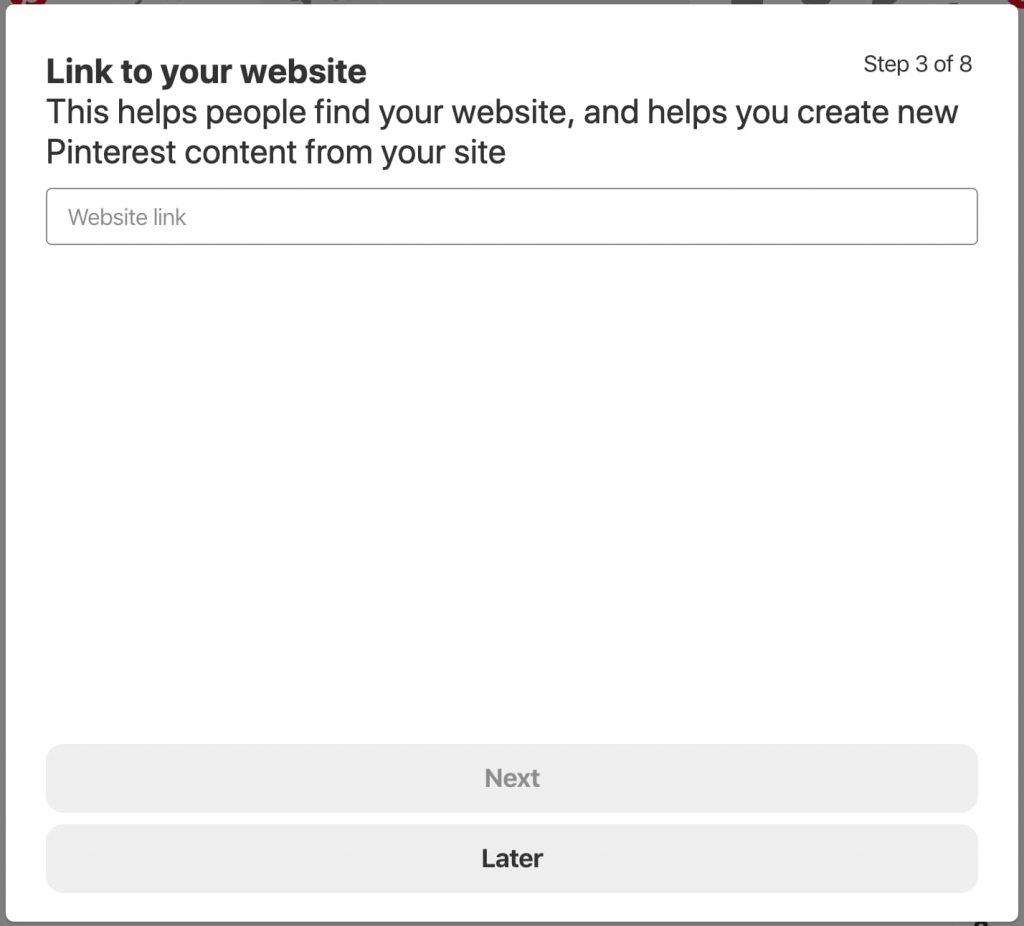
Task: Choose Later to skip linking website
Action: point(511,858)
